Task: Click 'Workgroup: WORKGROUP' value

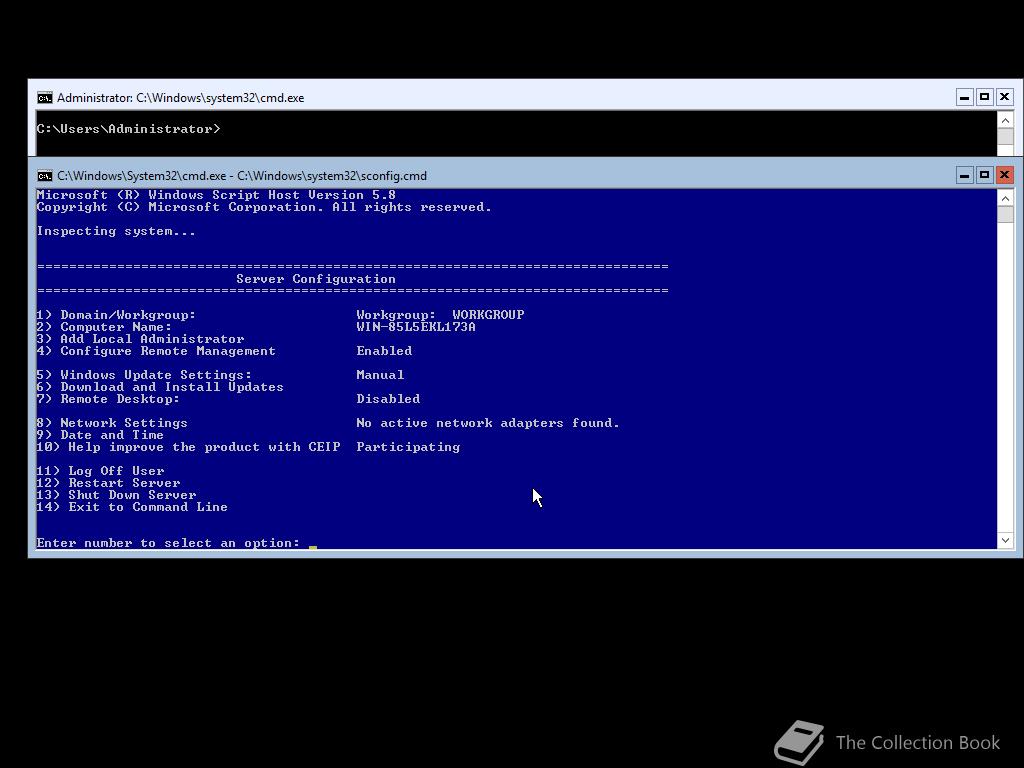Action: tap(440, 315)
